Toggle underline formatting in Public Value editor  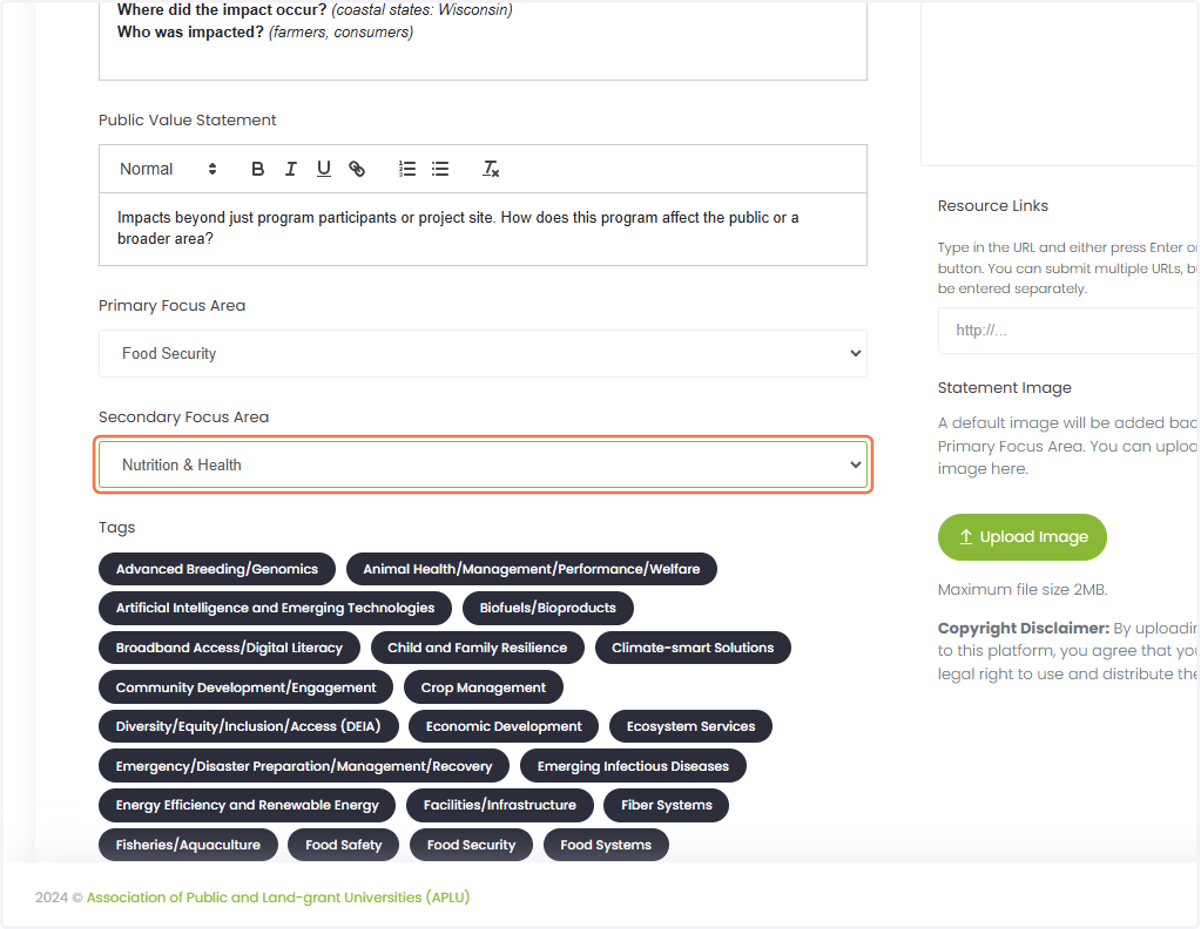(x=323, y=169)
